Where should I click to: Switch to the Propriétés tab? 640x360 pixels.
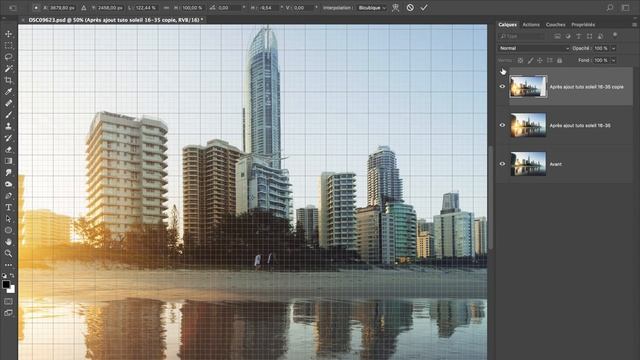click(x=583, y=24)
